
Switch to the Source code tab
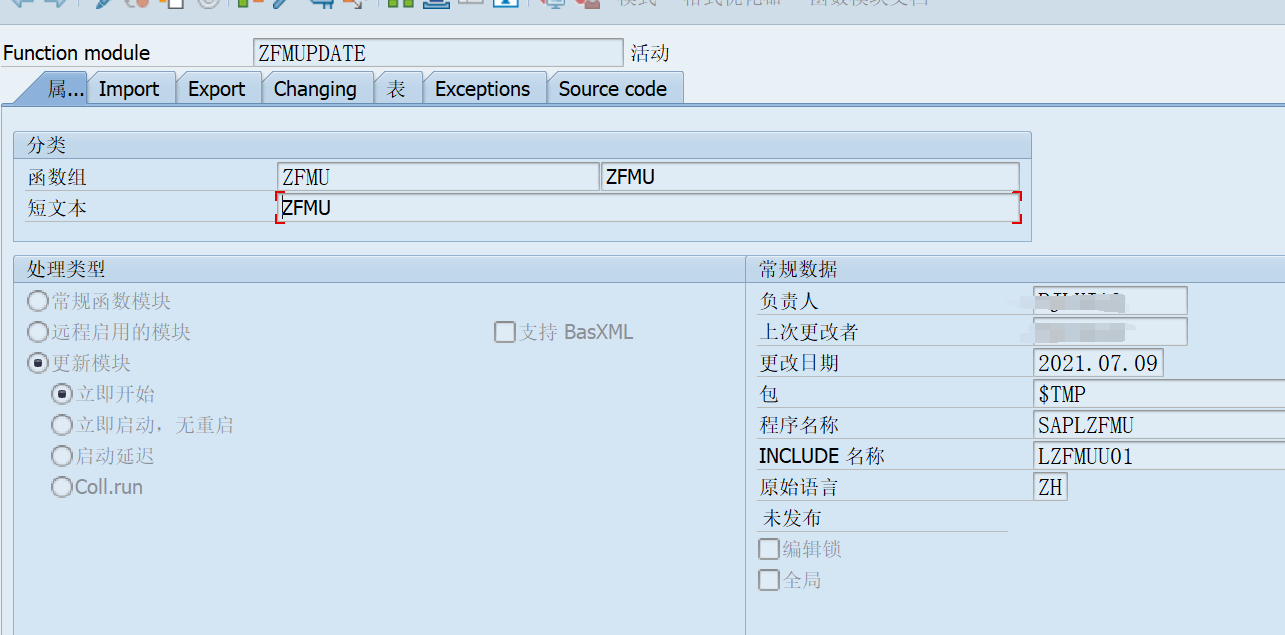coord(615,88)
